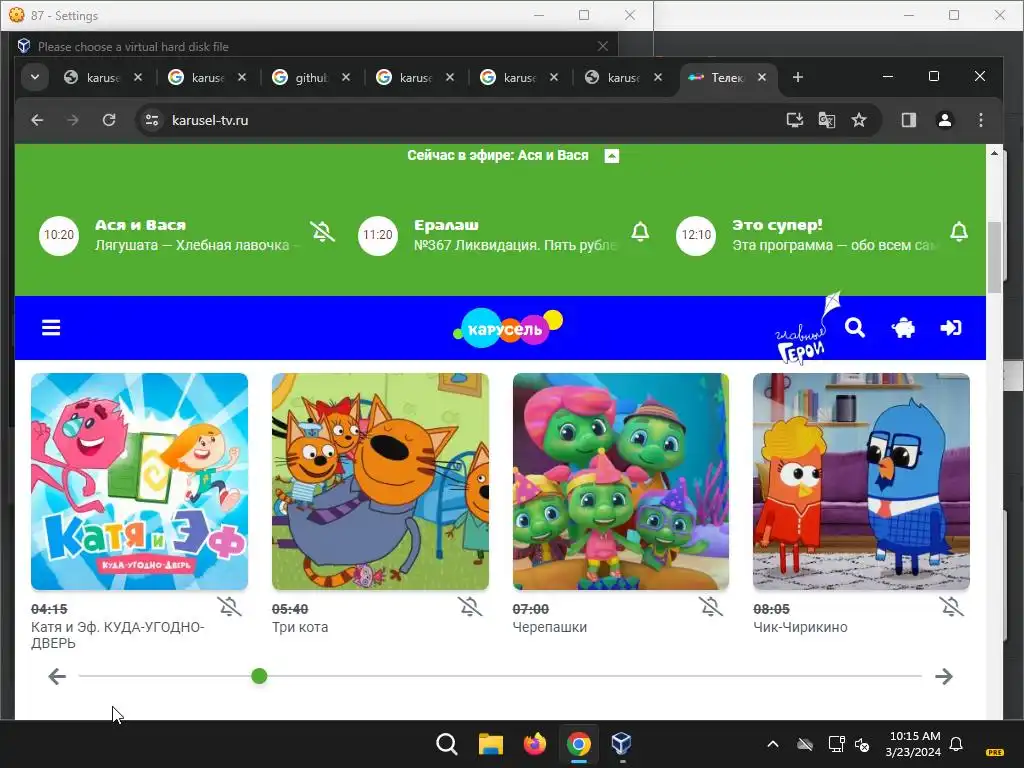
Task: View site information icon in address bar
Action: pyautogui.click(x=152, y=120)
